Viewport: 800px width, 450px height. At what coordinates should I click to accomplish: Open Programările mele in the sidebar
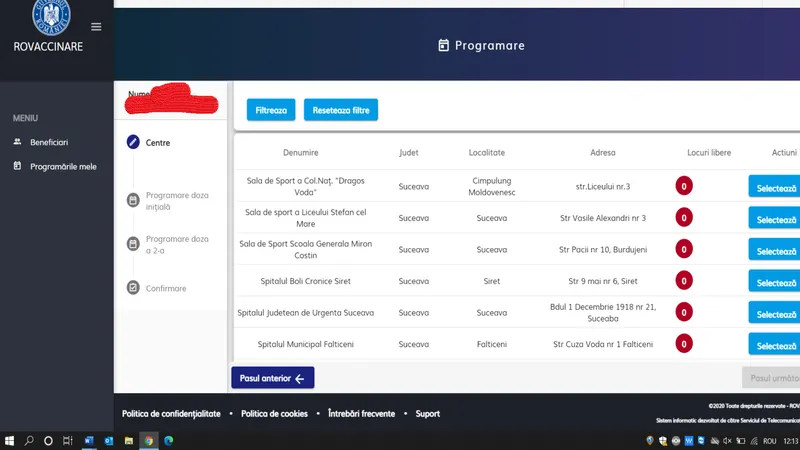(x=63, y=166)
